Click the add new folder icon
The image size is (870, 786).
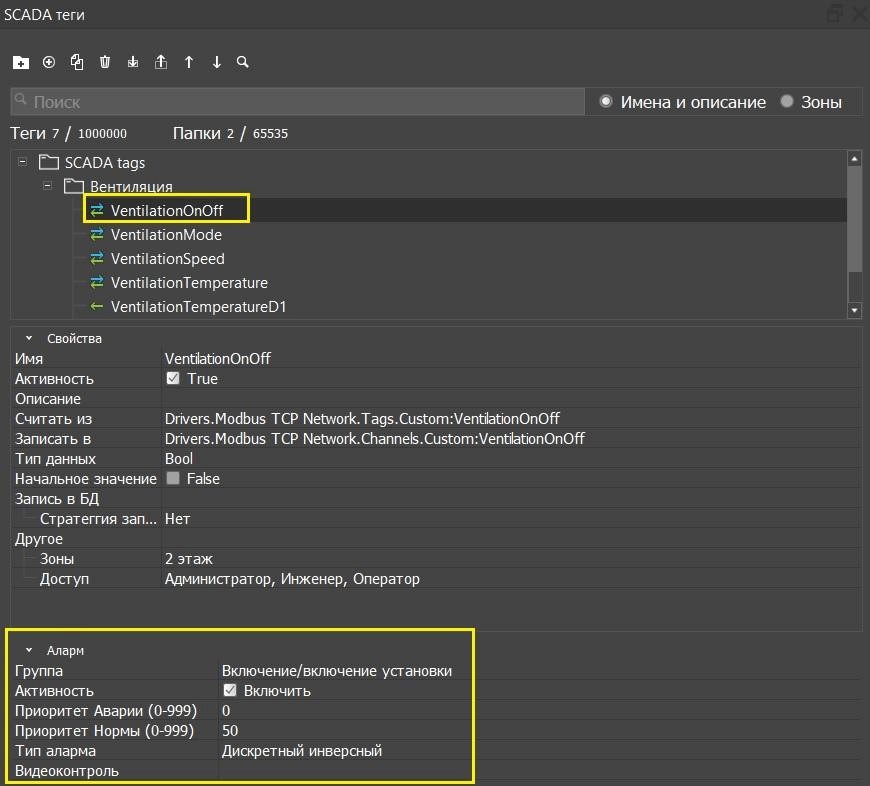20,62
